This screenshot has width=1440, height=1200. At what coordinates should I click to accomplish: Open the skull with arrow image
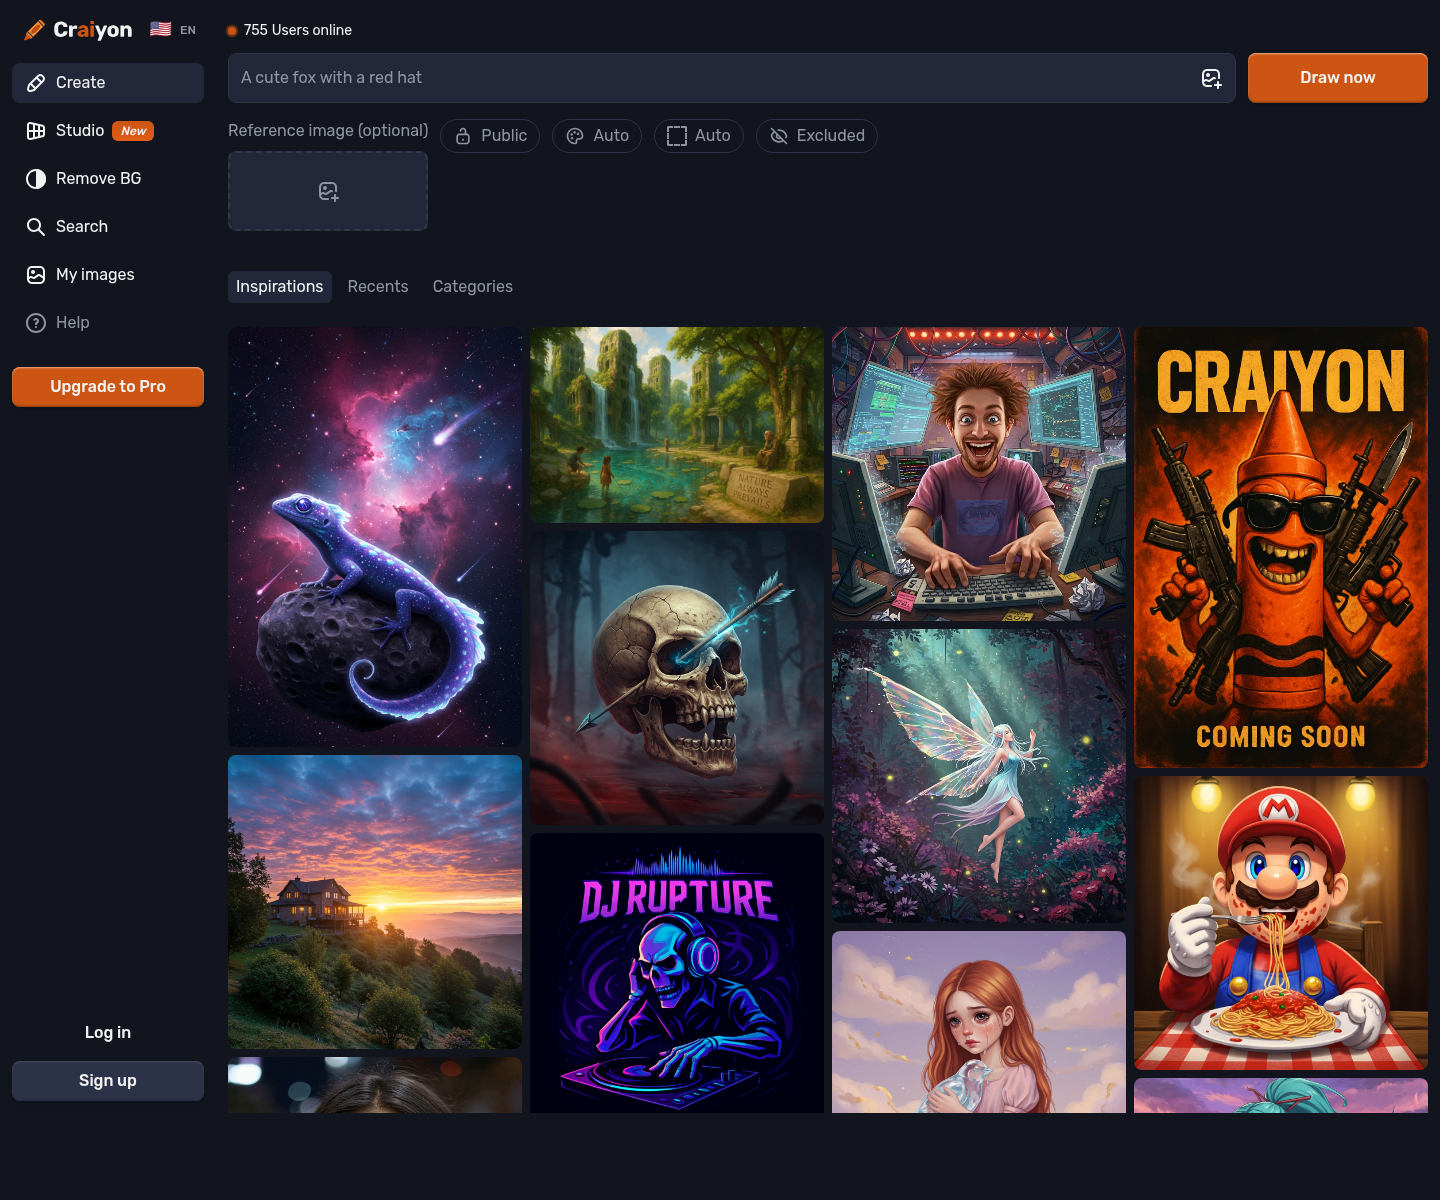pos(677,678)
